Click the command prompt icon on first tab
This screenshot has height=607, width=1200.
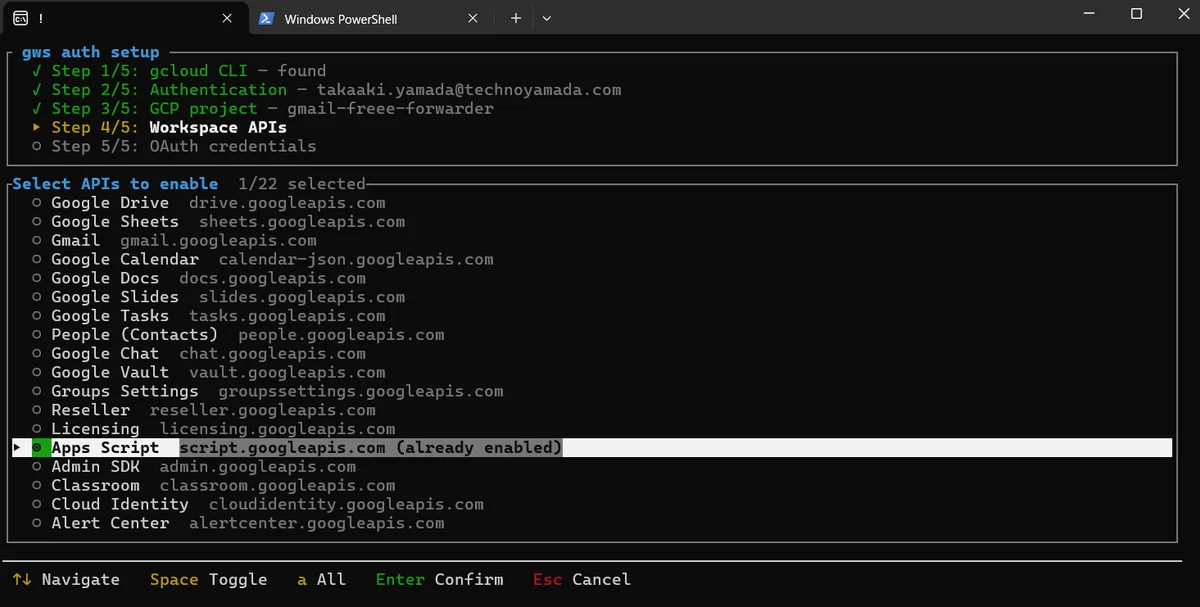point(20,18)
